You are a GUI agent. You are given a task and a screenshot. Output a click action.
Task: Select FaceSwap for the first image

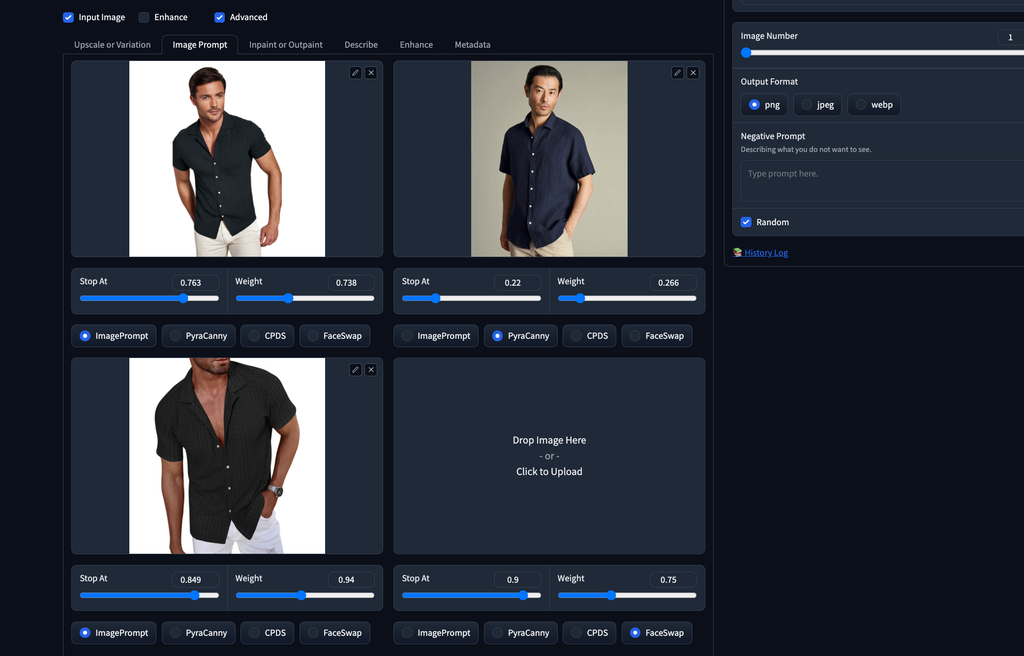[334, 336]
